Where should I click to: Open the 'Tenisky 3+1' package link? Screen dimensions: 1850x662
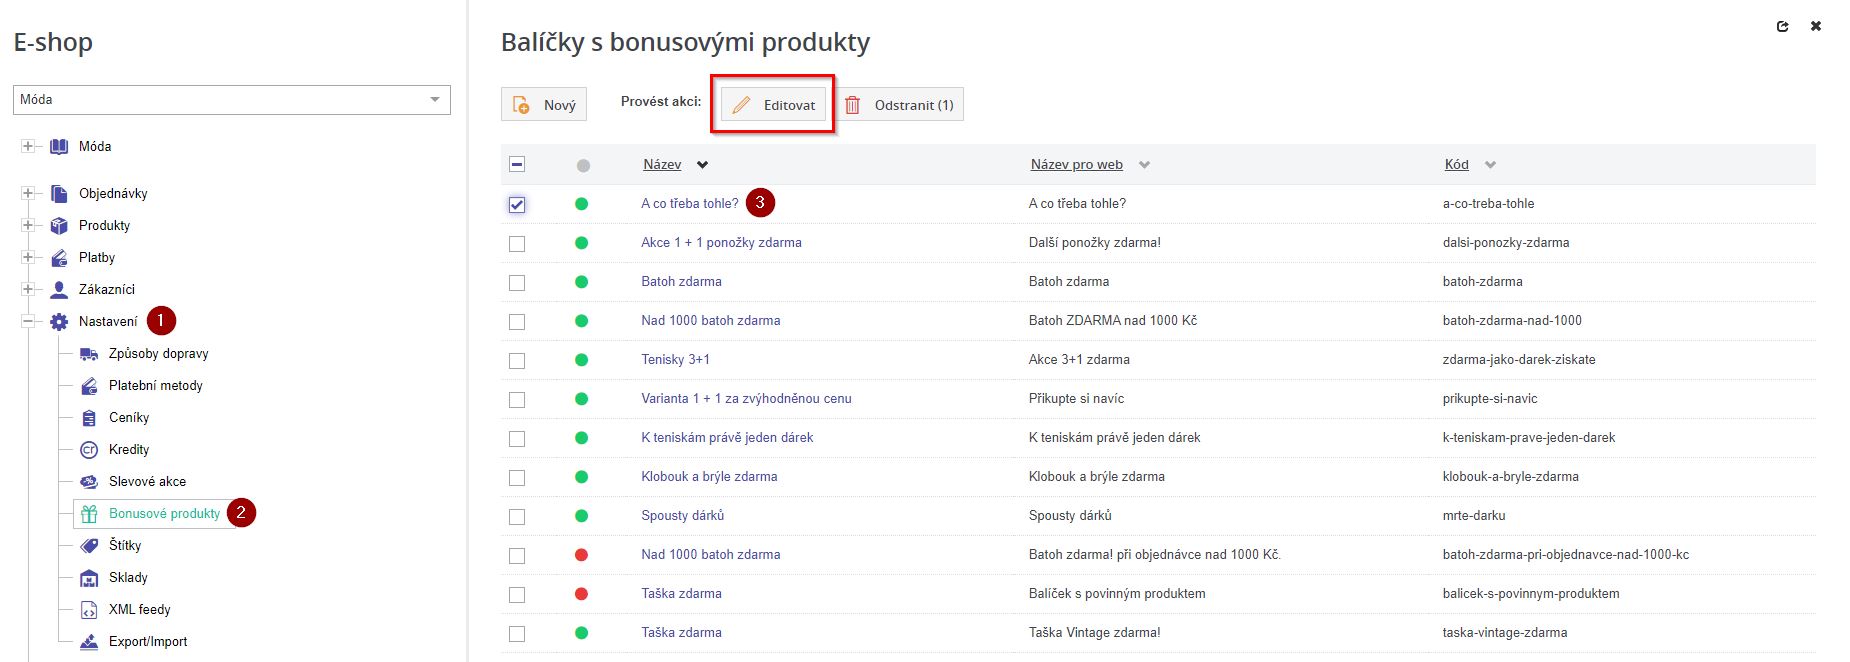[x=675, y=360]
